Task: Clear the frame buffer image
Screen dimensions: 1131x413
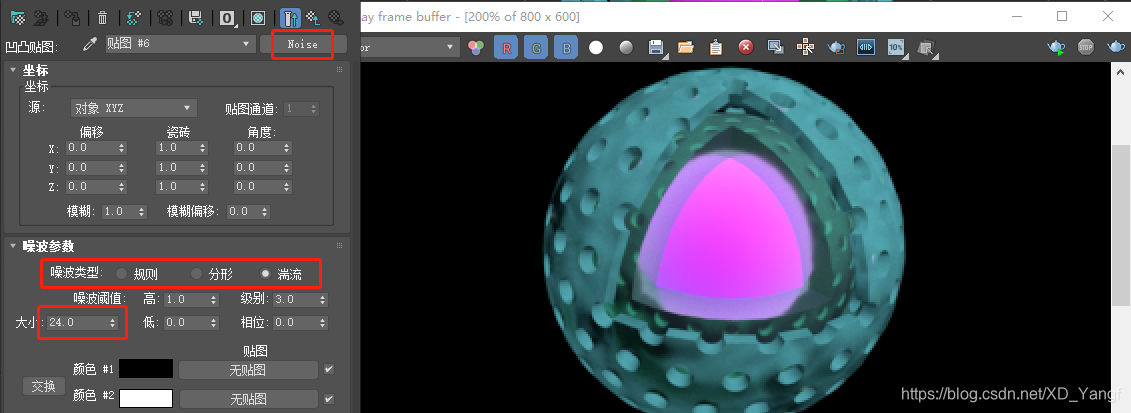Action: 746,48
